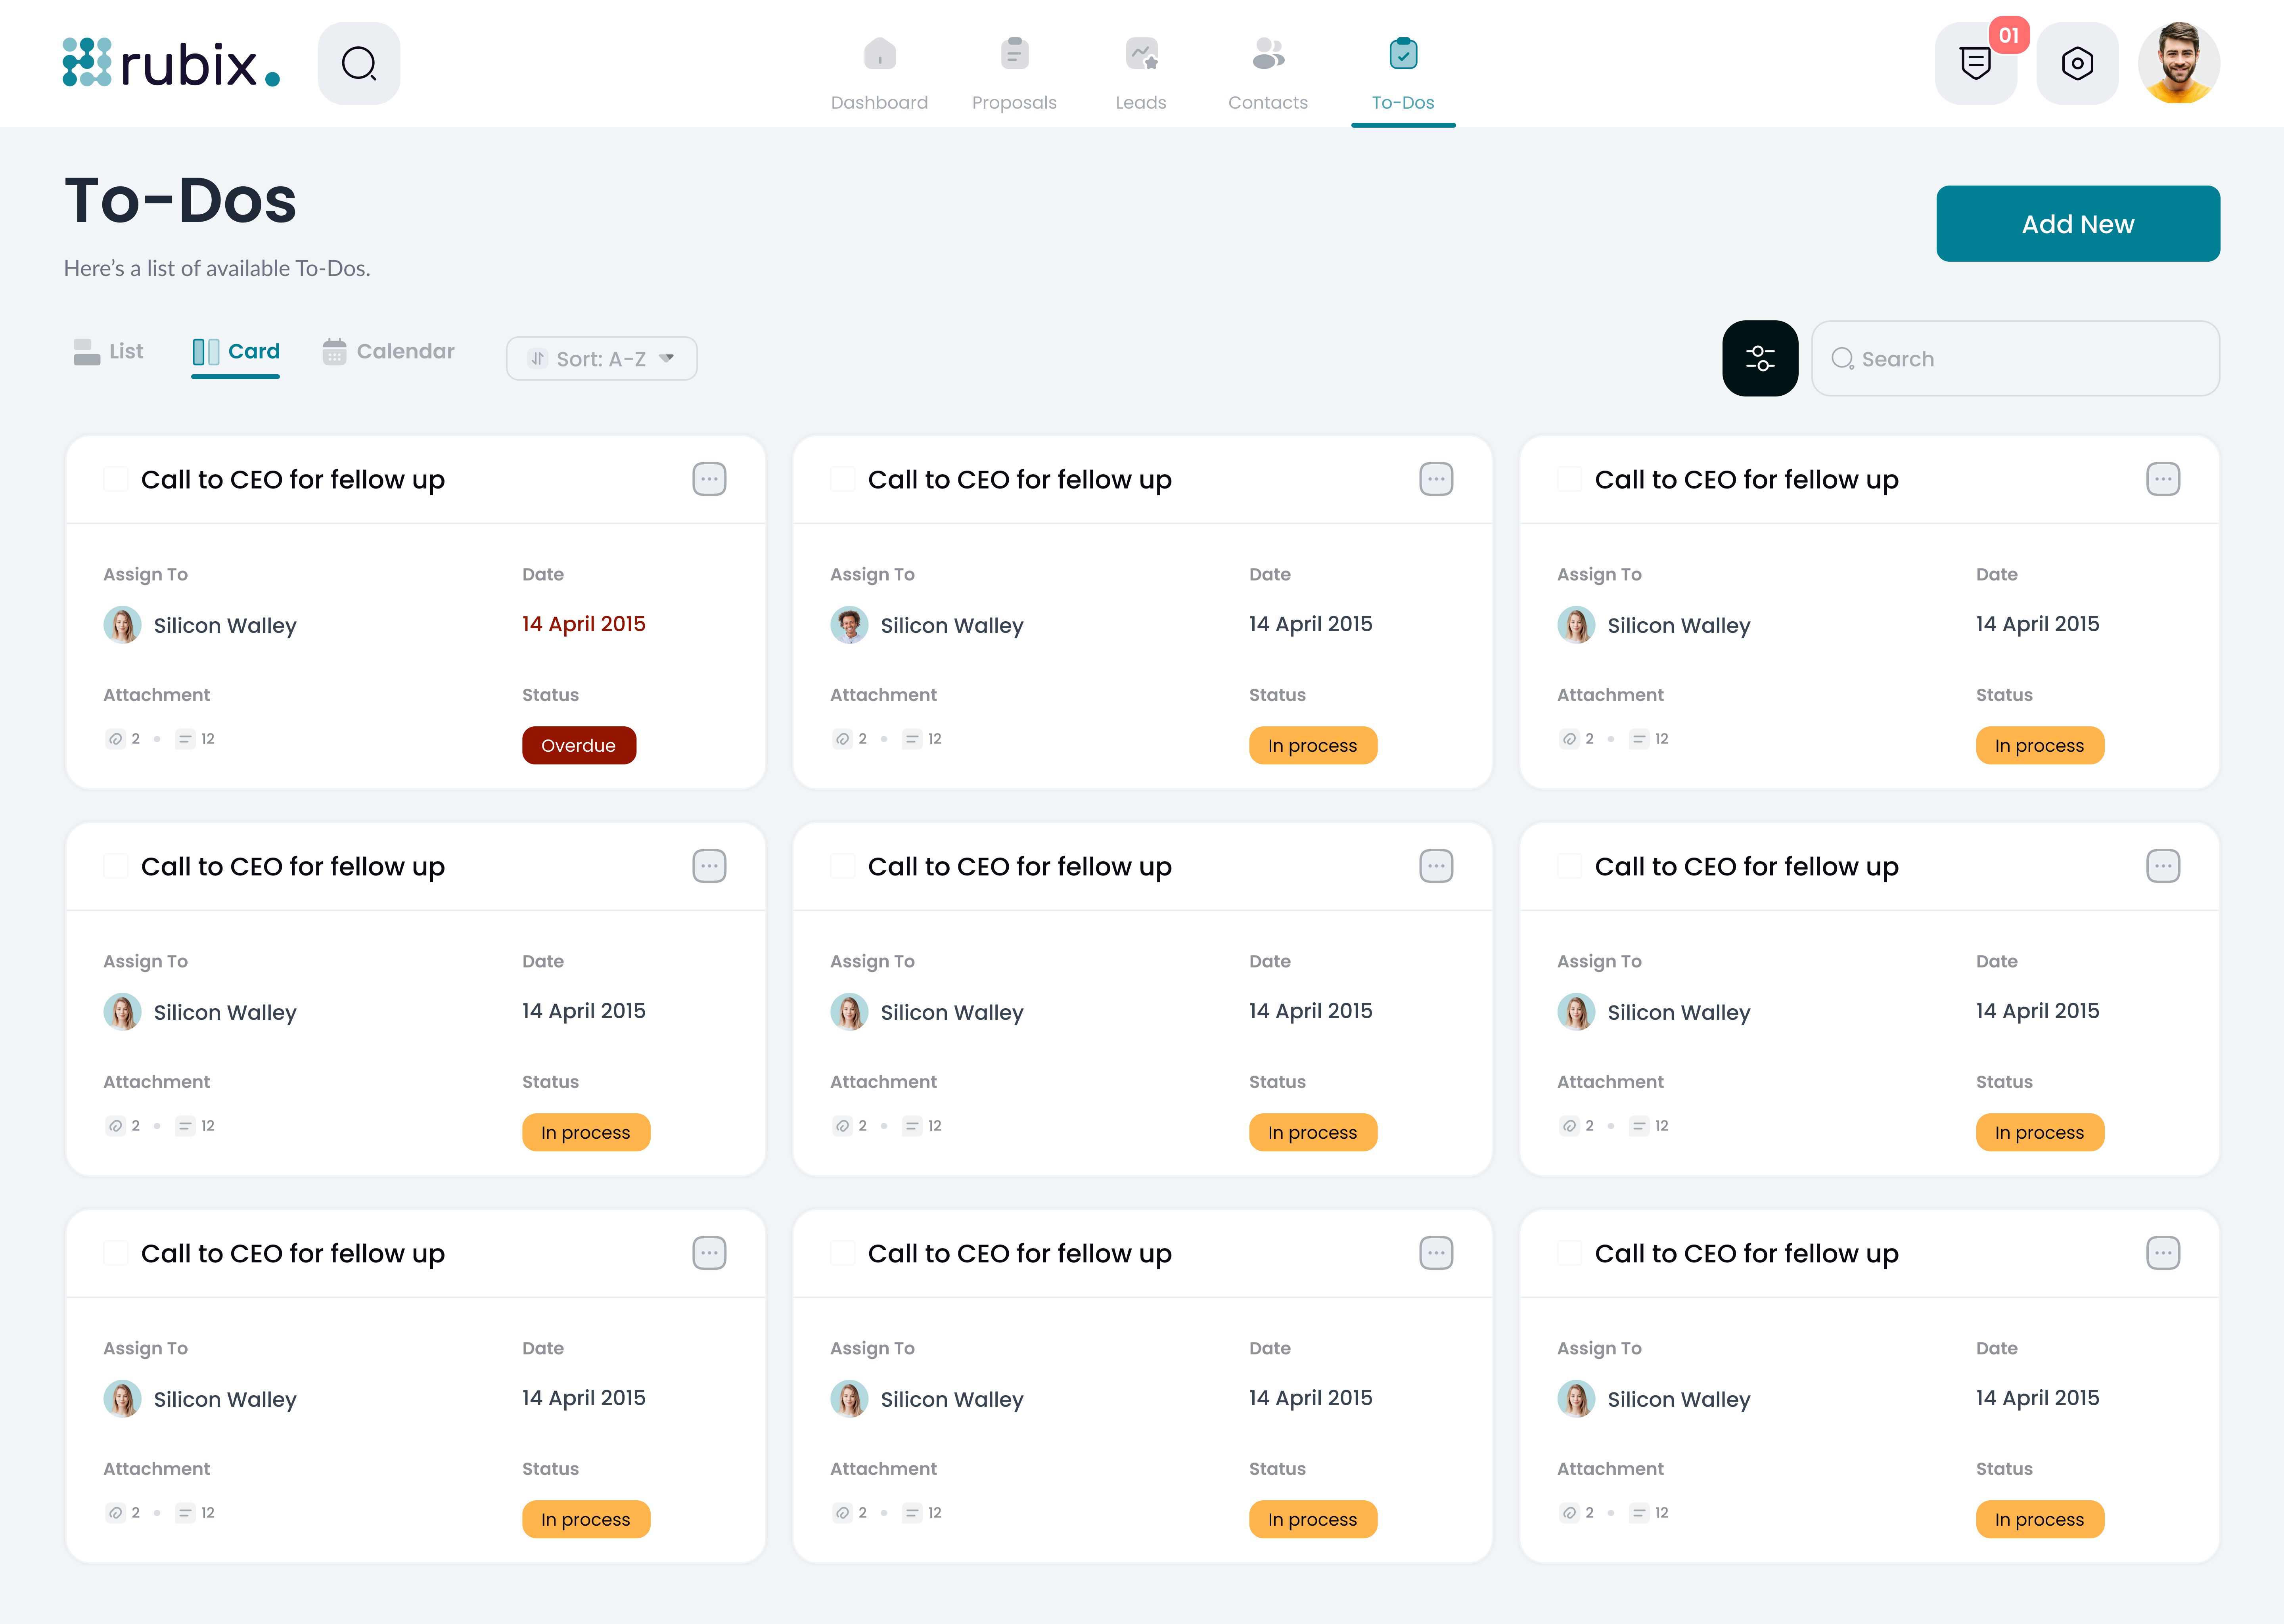Click the Leads navigation icon
The image size is (2284, 1624).
click(1141, 53)
